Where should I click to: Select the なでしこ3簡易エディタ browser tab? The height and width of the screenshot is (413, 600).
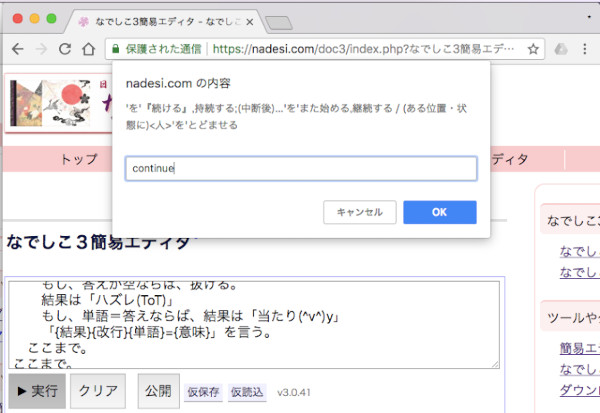click(x=166, y=22)
